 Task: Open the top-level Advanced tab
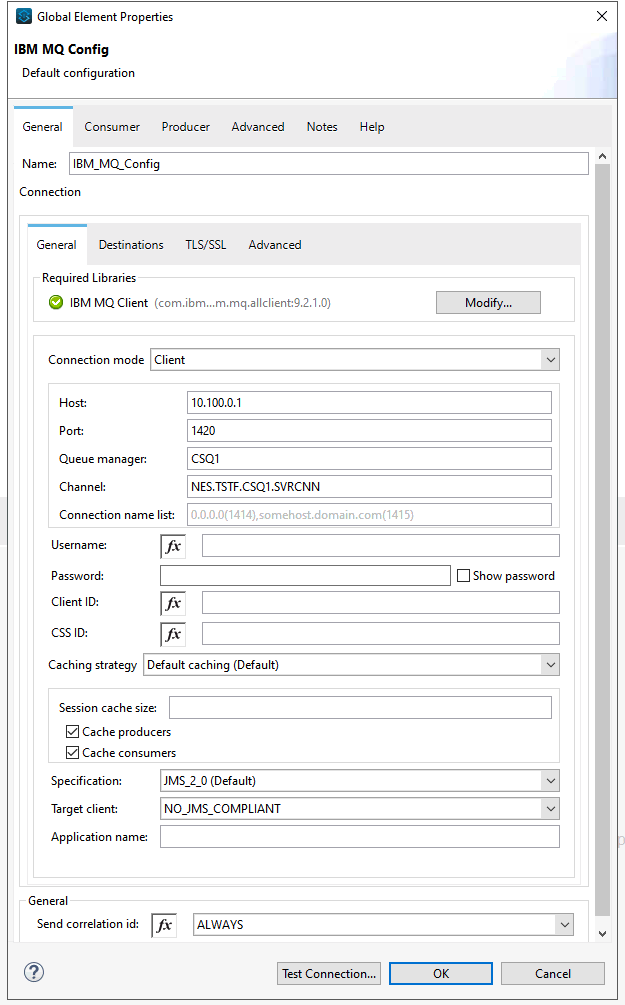(258, 127)
